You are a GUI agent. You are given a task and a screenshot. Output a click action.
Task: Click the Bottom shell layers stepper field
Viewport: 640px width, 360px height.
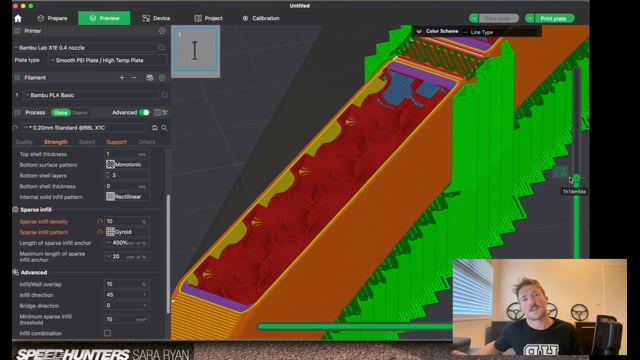(x=127, y=175)
